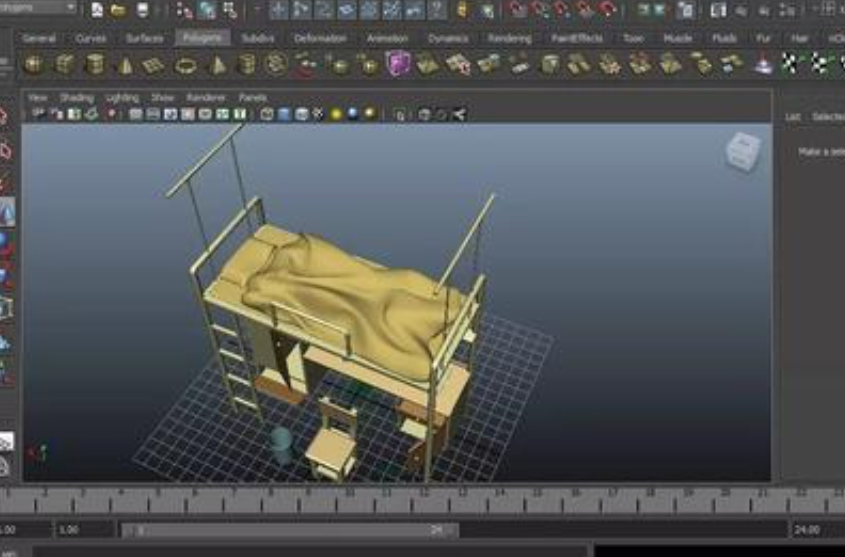This screenshot has height=557, width=845.
Task: Select the Polygons shelf tab
Action: [203, 38]
